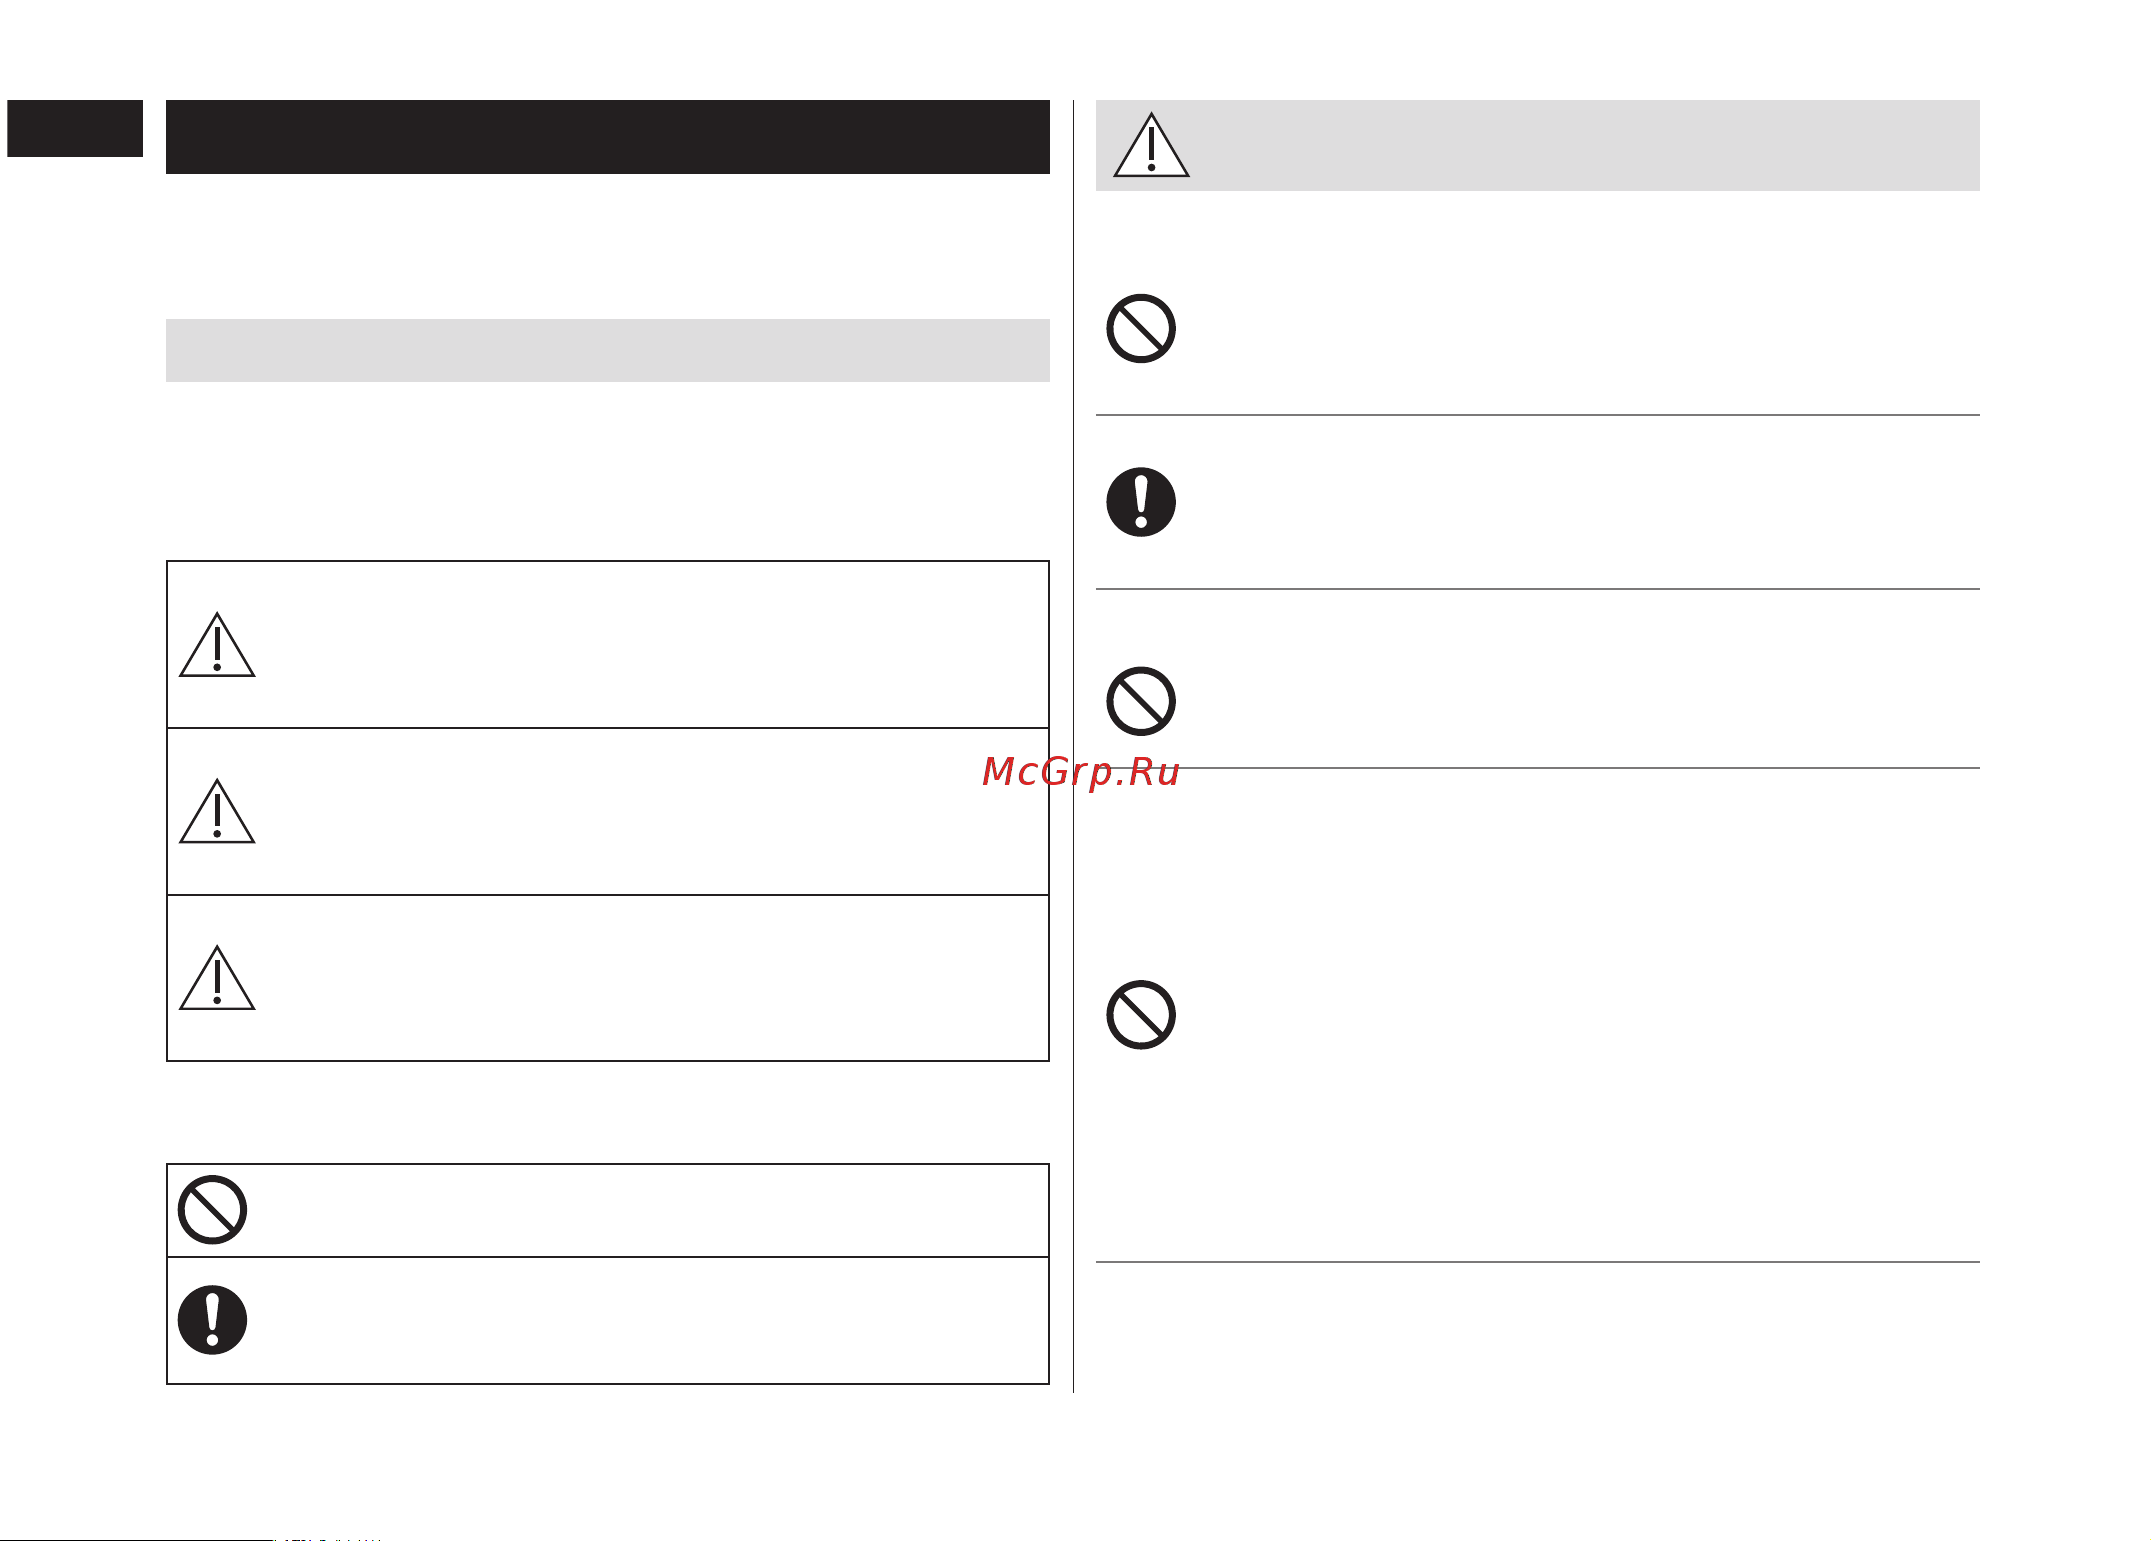This screenshot has height=1541, width=2151.
Task: Click prohibition icon in lower-left symbol box
Action: (x=212, y=1210)
